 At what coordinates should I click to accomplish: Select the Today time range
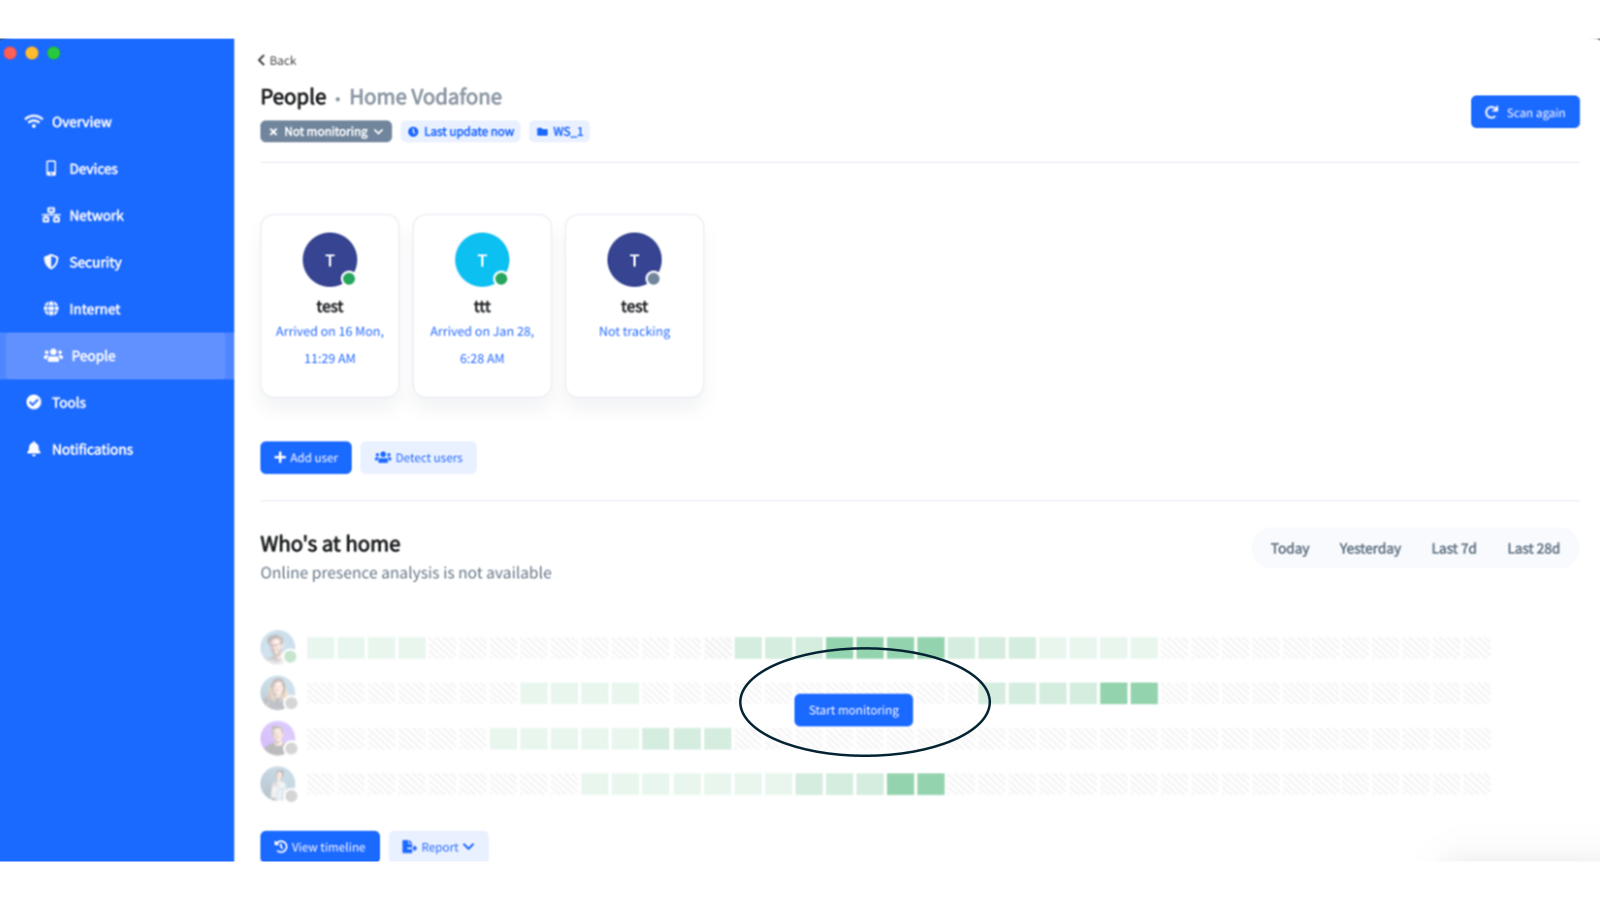tap(1289, 549)
